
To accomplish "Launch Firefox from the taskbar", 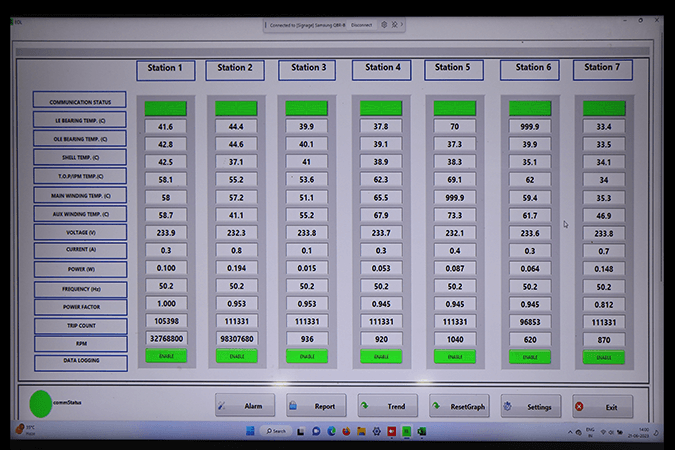I will point(346,431).
